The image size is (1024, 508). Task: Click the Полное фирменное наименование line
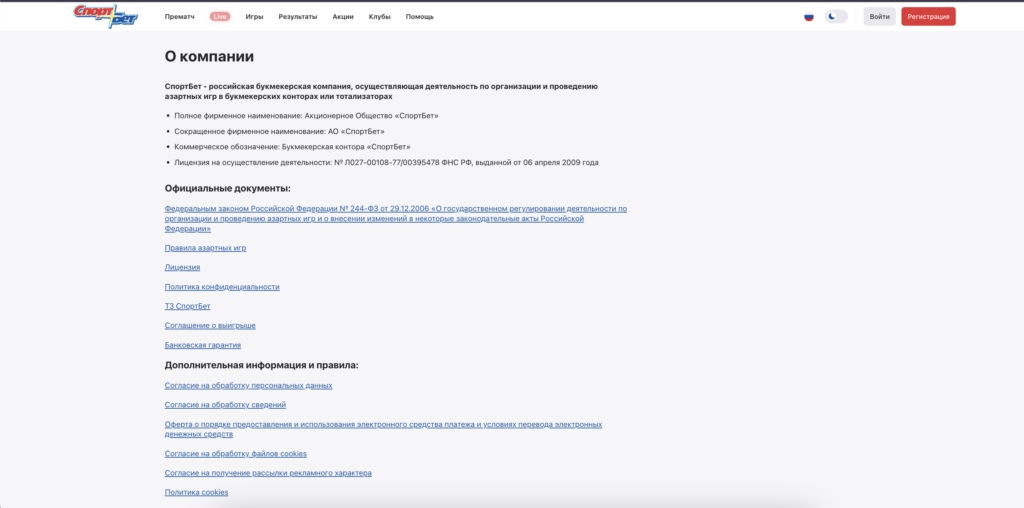tap(306, 116)
